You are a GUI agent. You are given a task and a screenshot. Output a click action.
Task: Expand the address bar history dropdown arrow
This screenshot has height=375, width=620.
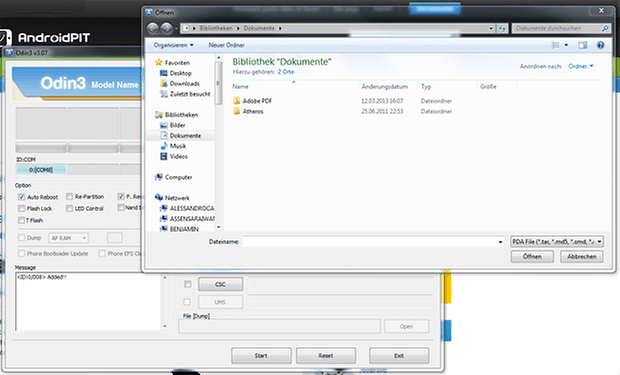pyautogui.click(x=491, y=28)
